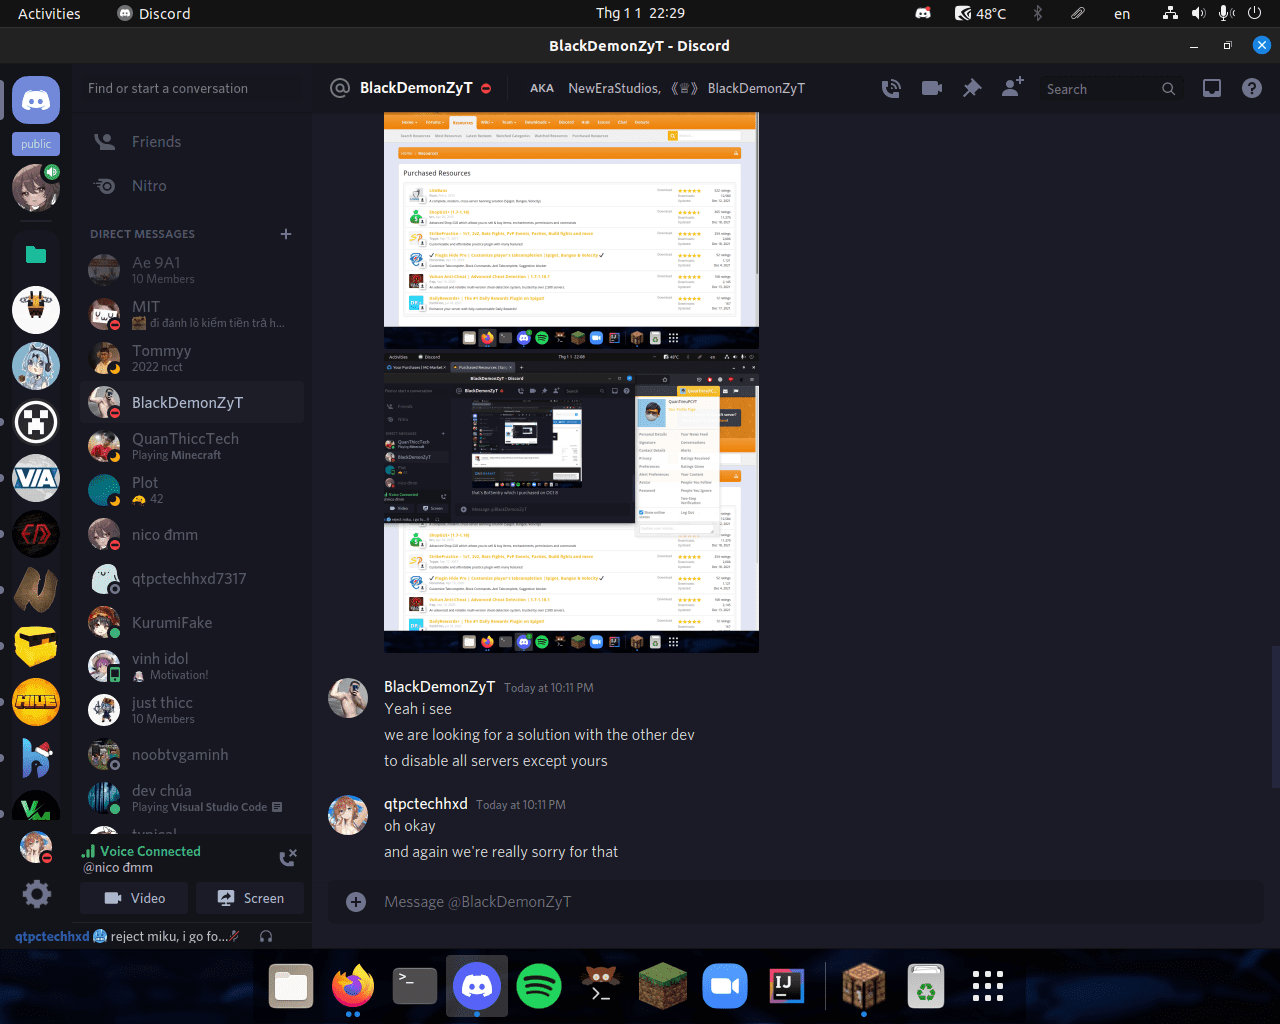Toggle headphones deafen in user panel
This screenshot has height=1024, width=1280.
click(266, 936)
